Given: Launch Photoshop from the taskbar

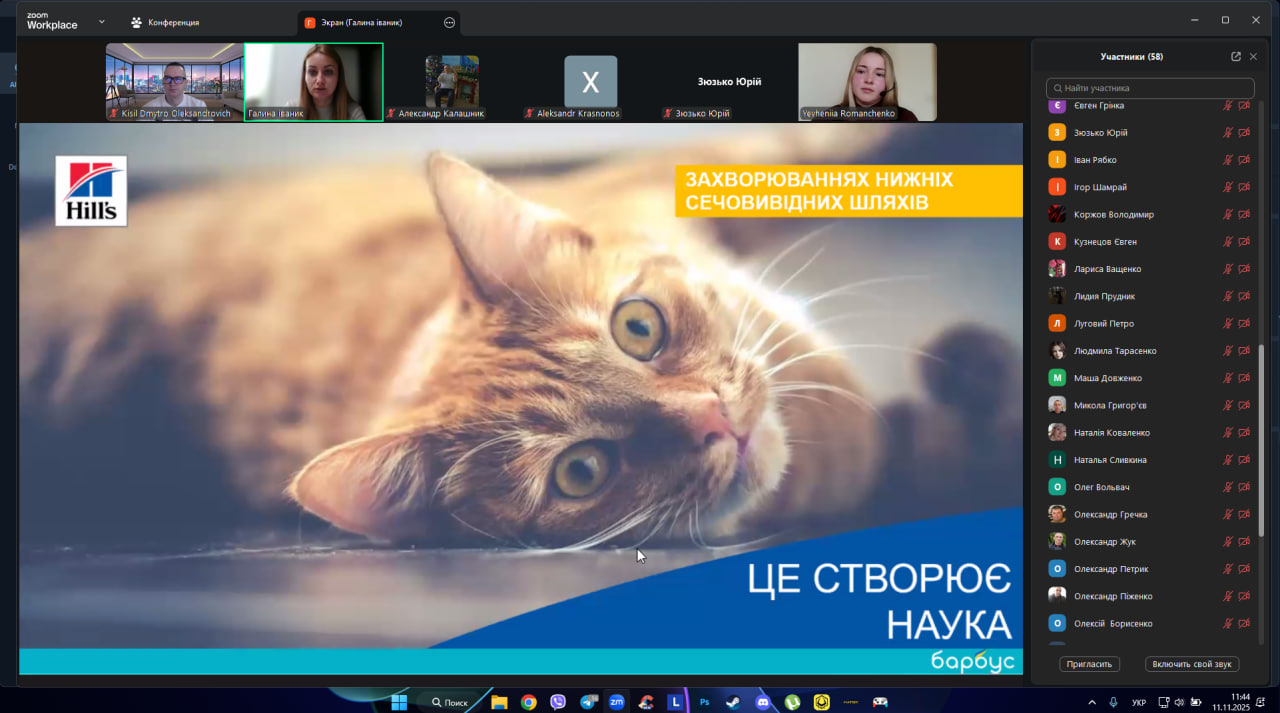Looking at the screenshot, I should pyautogui.click(x=705, y=702).
